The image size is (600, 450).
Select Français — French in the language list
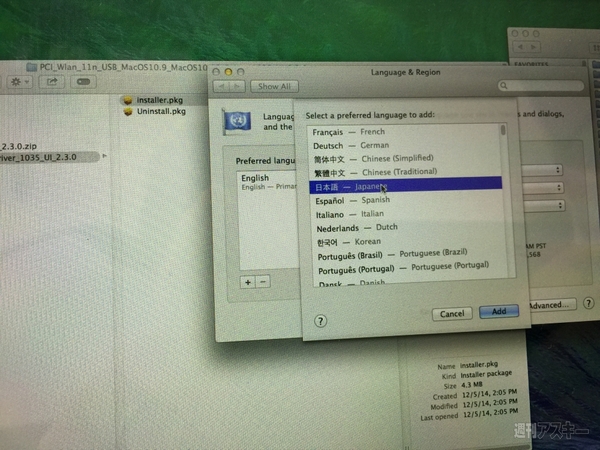(x=404, y=132)
